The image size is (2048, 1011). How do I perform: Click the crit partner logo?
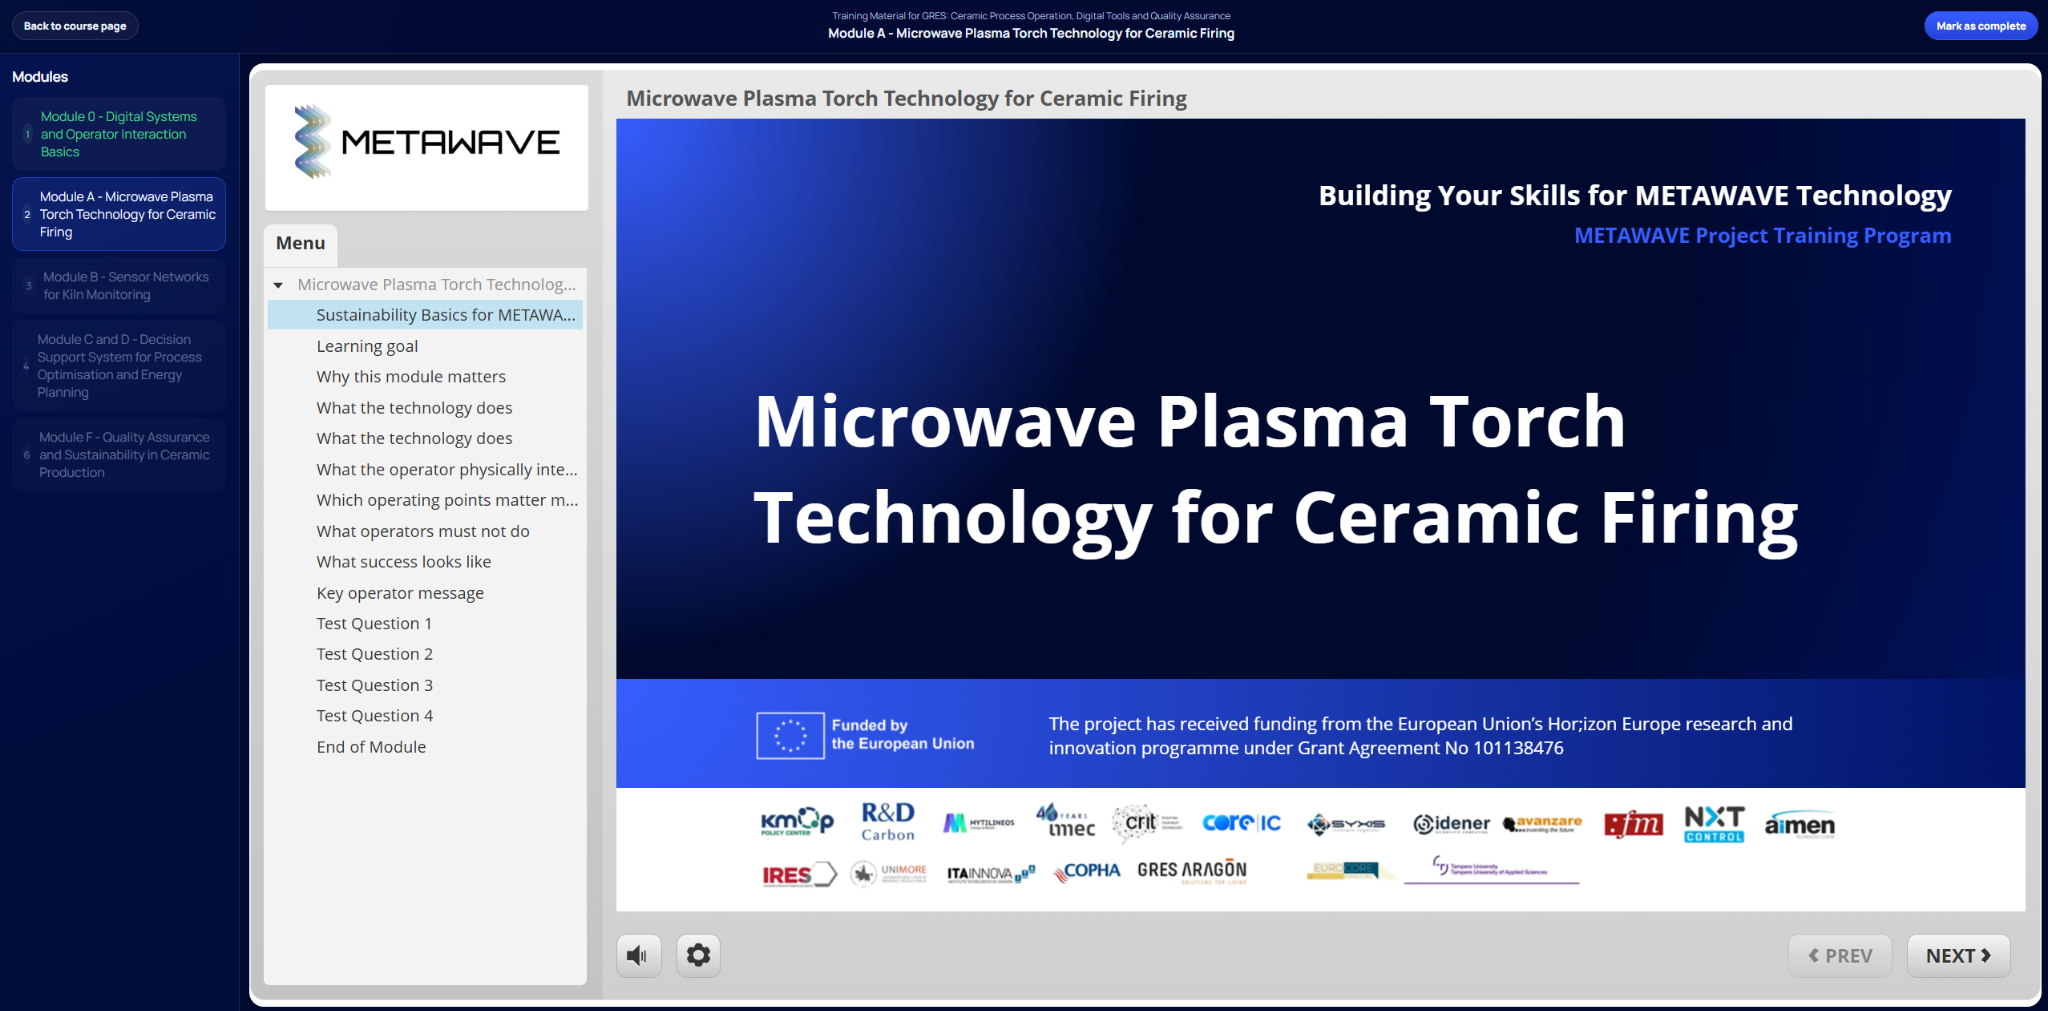click(1147, 823)
